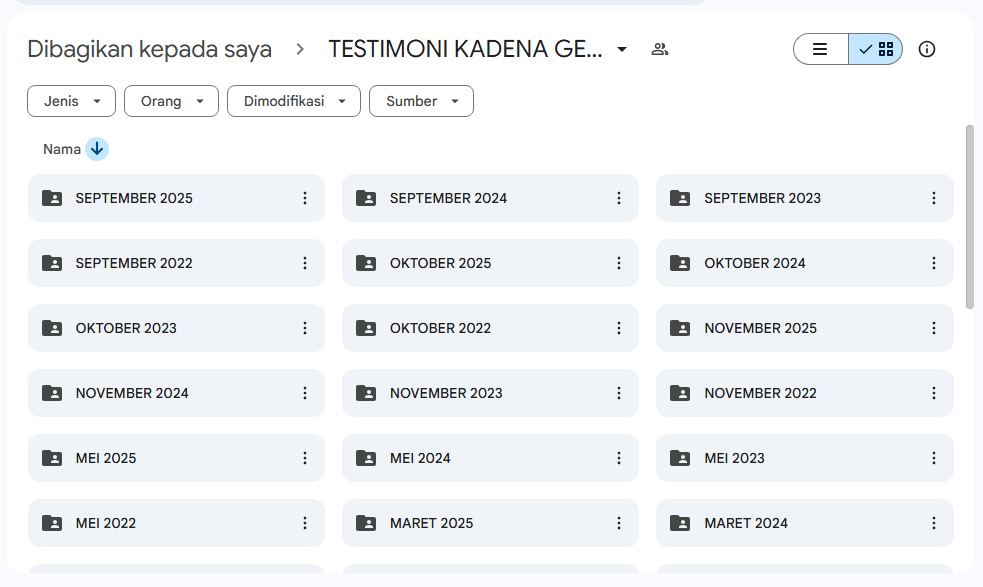This screenshot has height=587, width=983.
Task: Click the manage members icon beside folder title
Action: [659, 48]
